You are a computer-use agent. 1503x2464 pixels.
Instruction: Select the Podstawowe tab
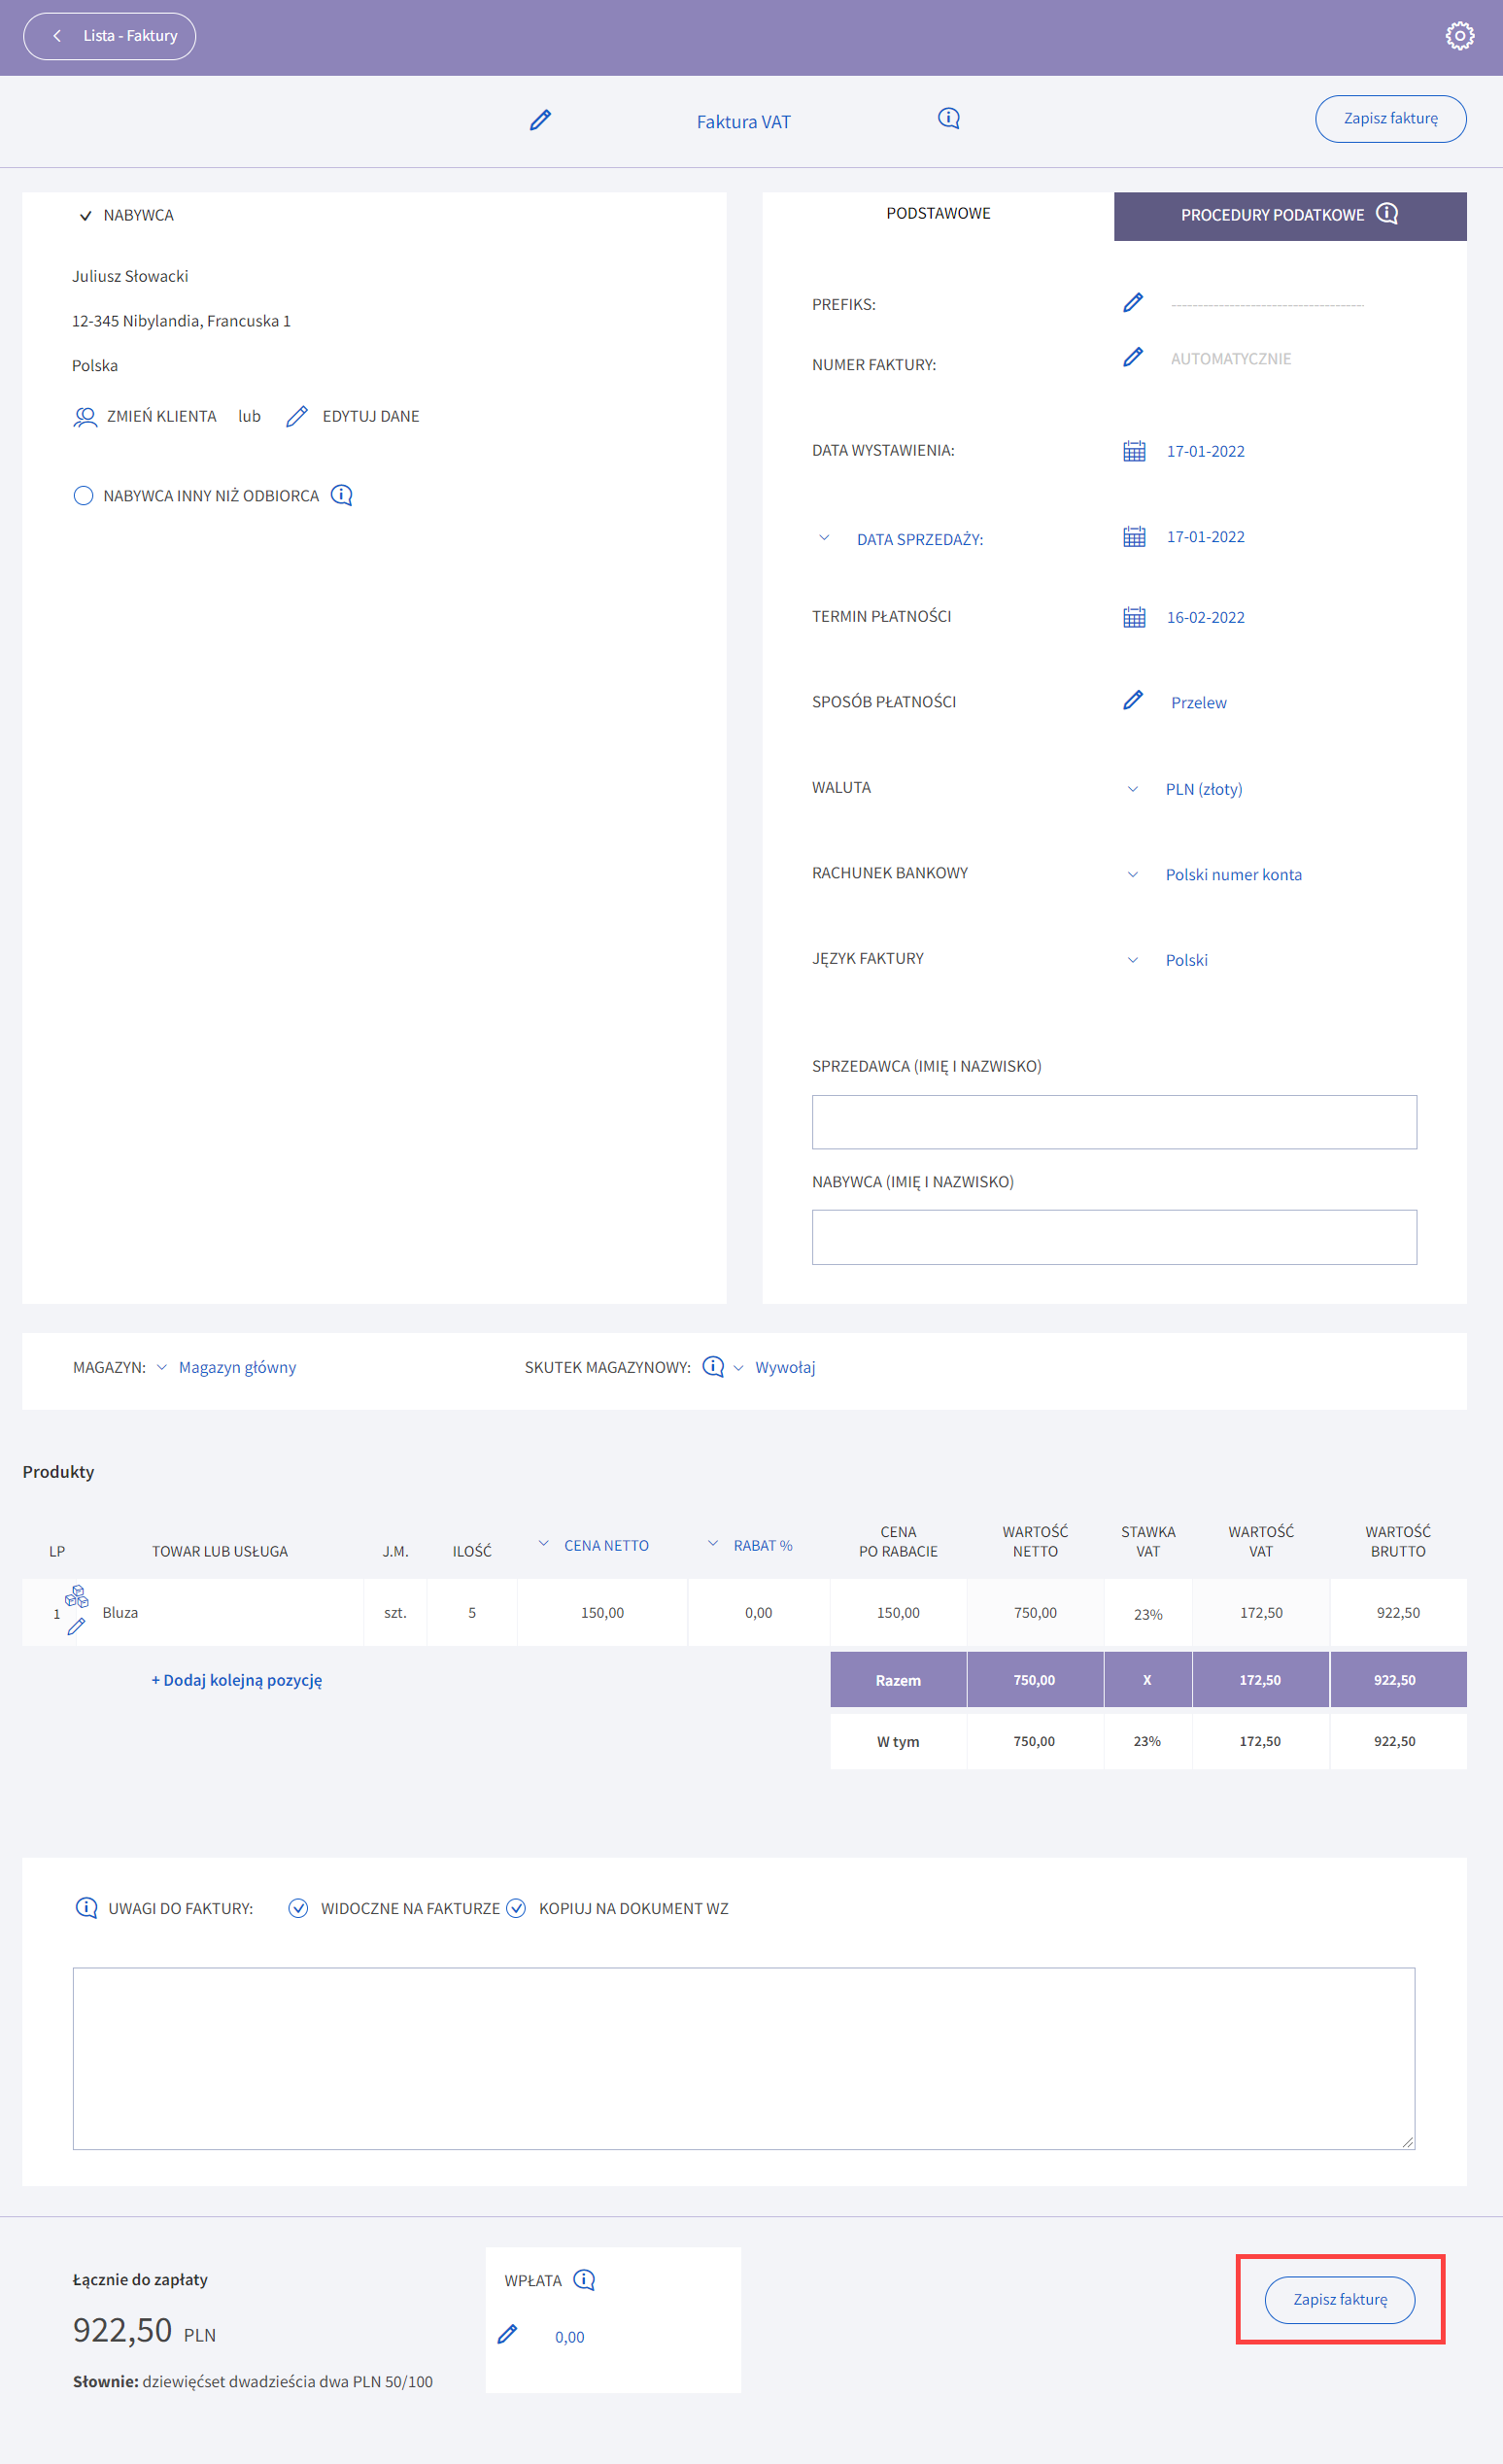click(x=937, y=214)
